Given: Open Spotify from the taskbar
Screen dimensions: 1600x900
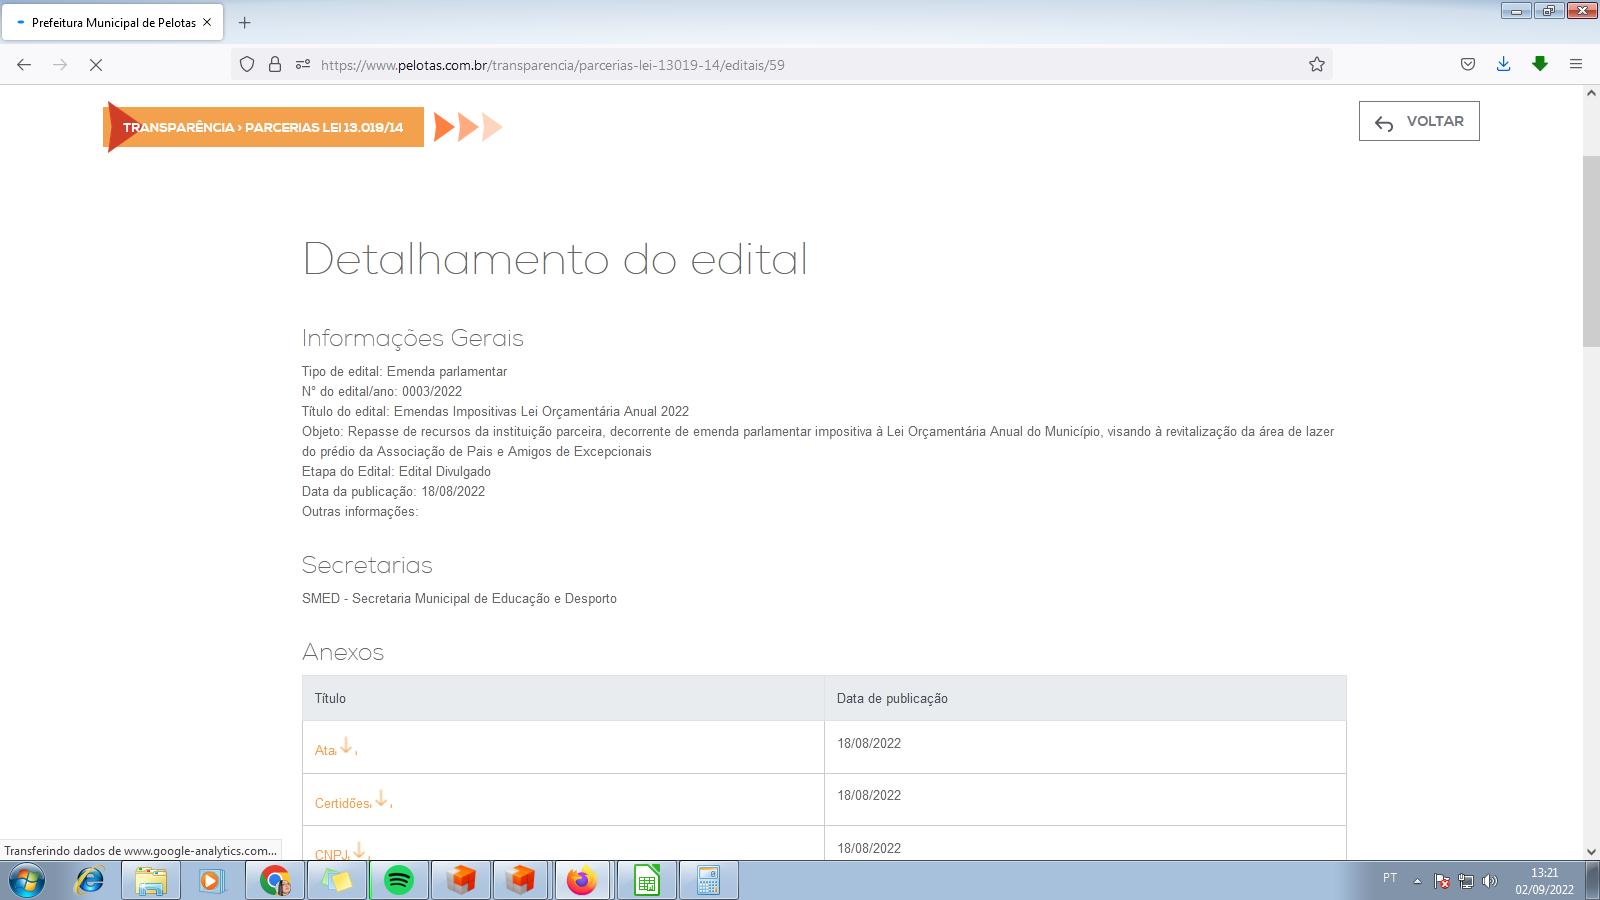Looking at the screenshot, I should [399, 881].
